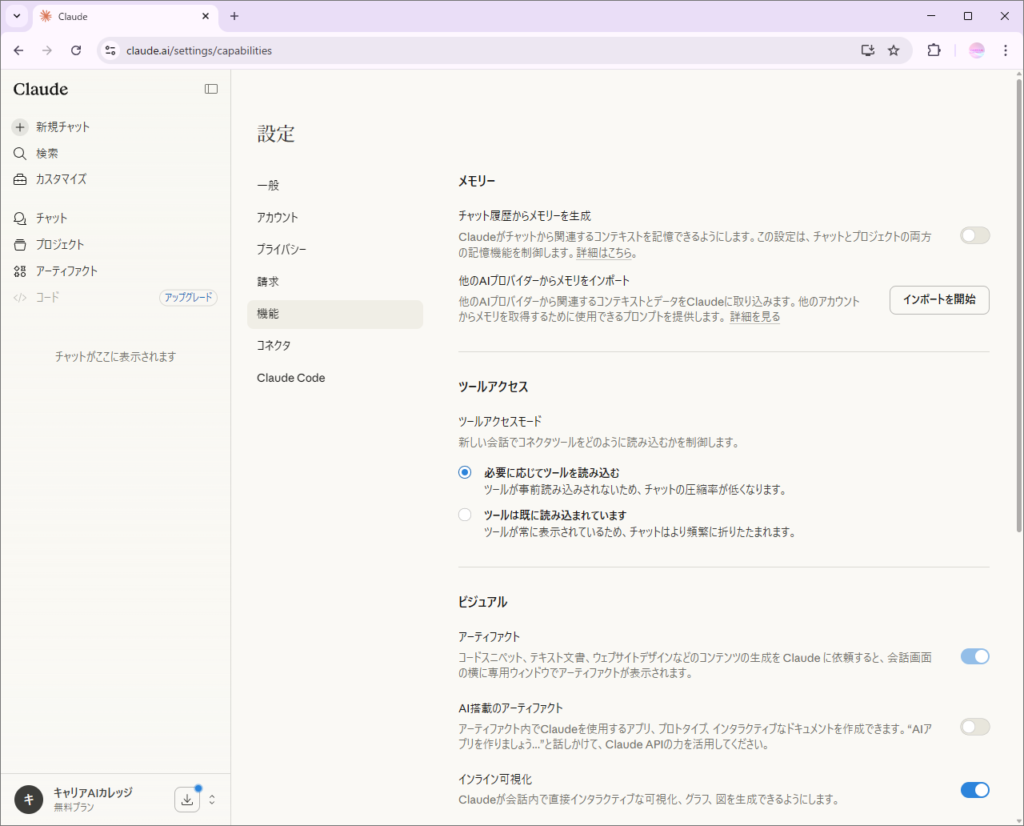Open コネクタ settings section
1024x826 pixels.
pyautogui.click(x=274, y=345)
